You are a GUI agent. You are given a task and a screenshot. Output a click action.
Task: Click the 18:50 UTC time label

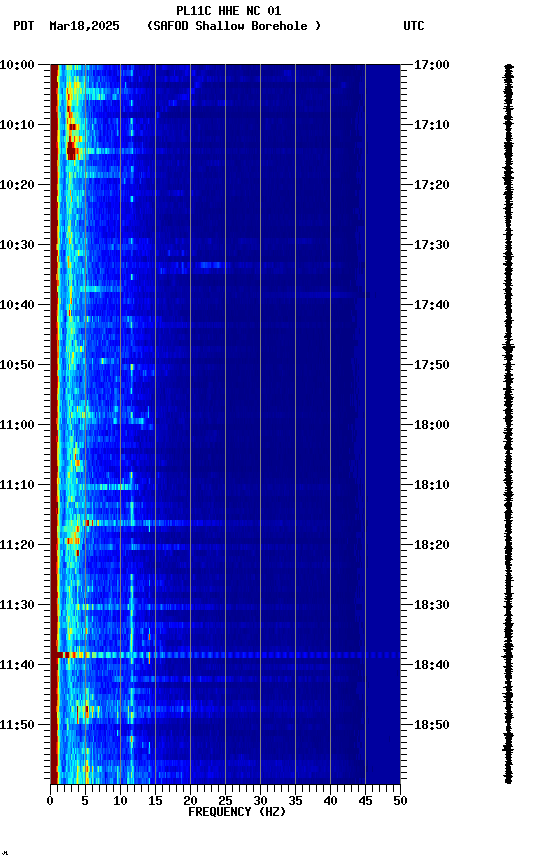432,725
